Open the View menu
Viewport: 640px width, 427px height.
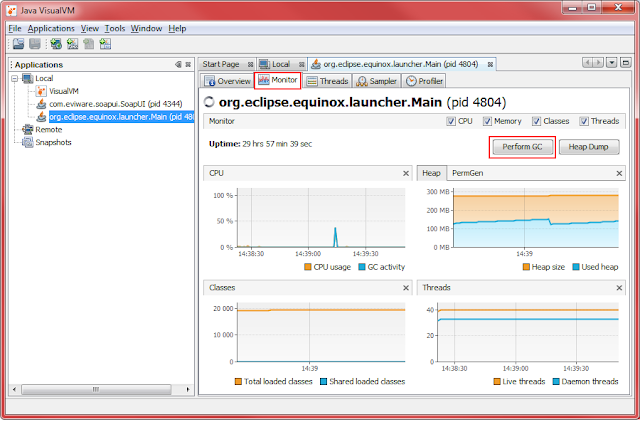(89, 29)
